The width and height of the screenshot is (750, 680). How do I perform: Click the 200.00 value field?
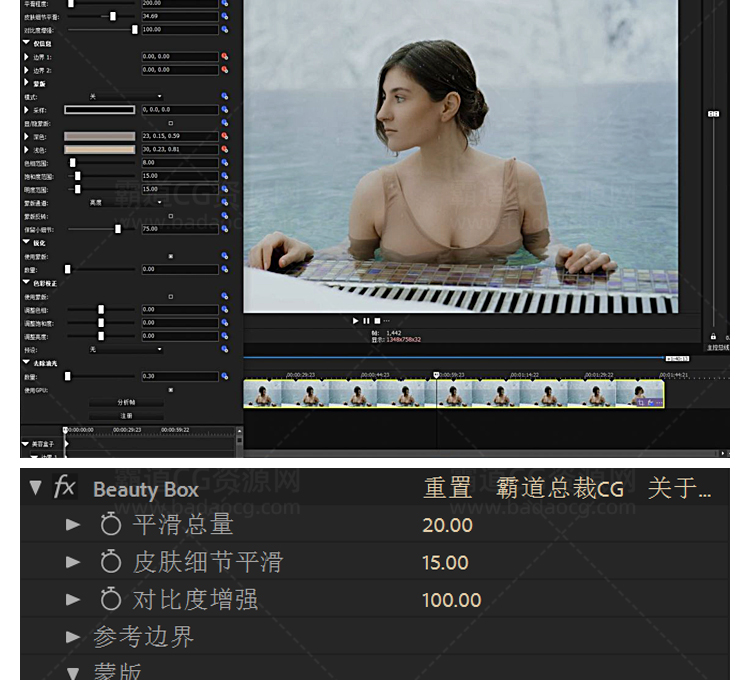tap(180, 3)
